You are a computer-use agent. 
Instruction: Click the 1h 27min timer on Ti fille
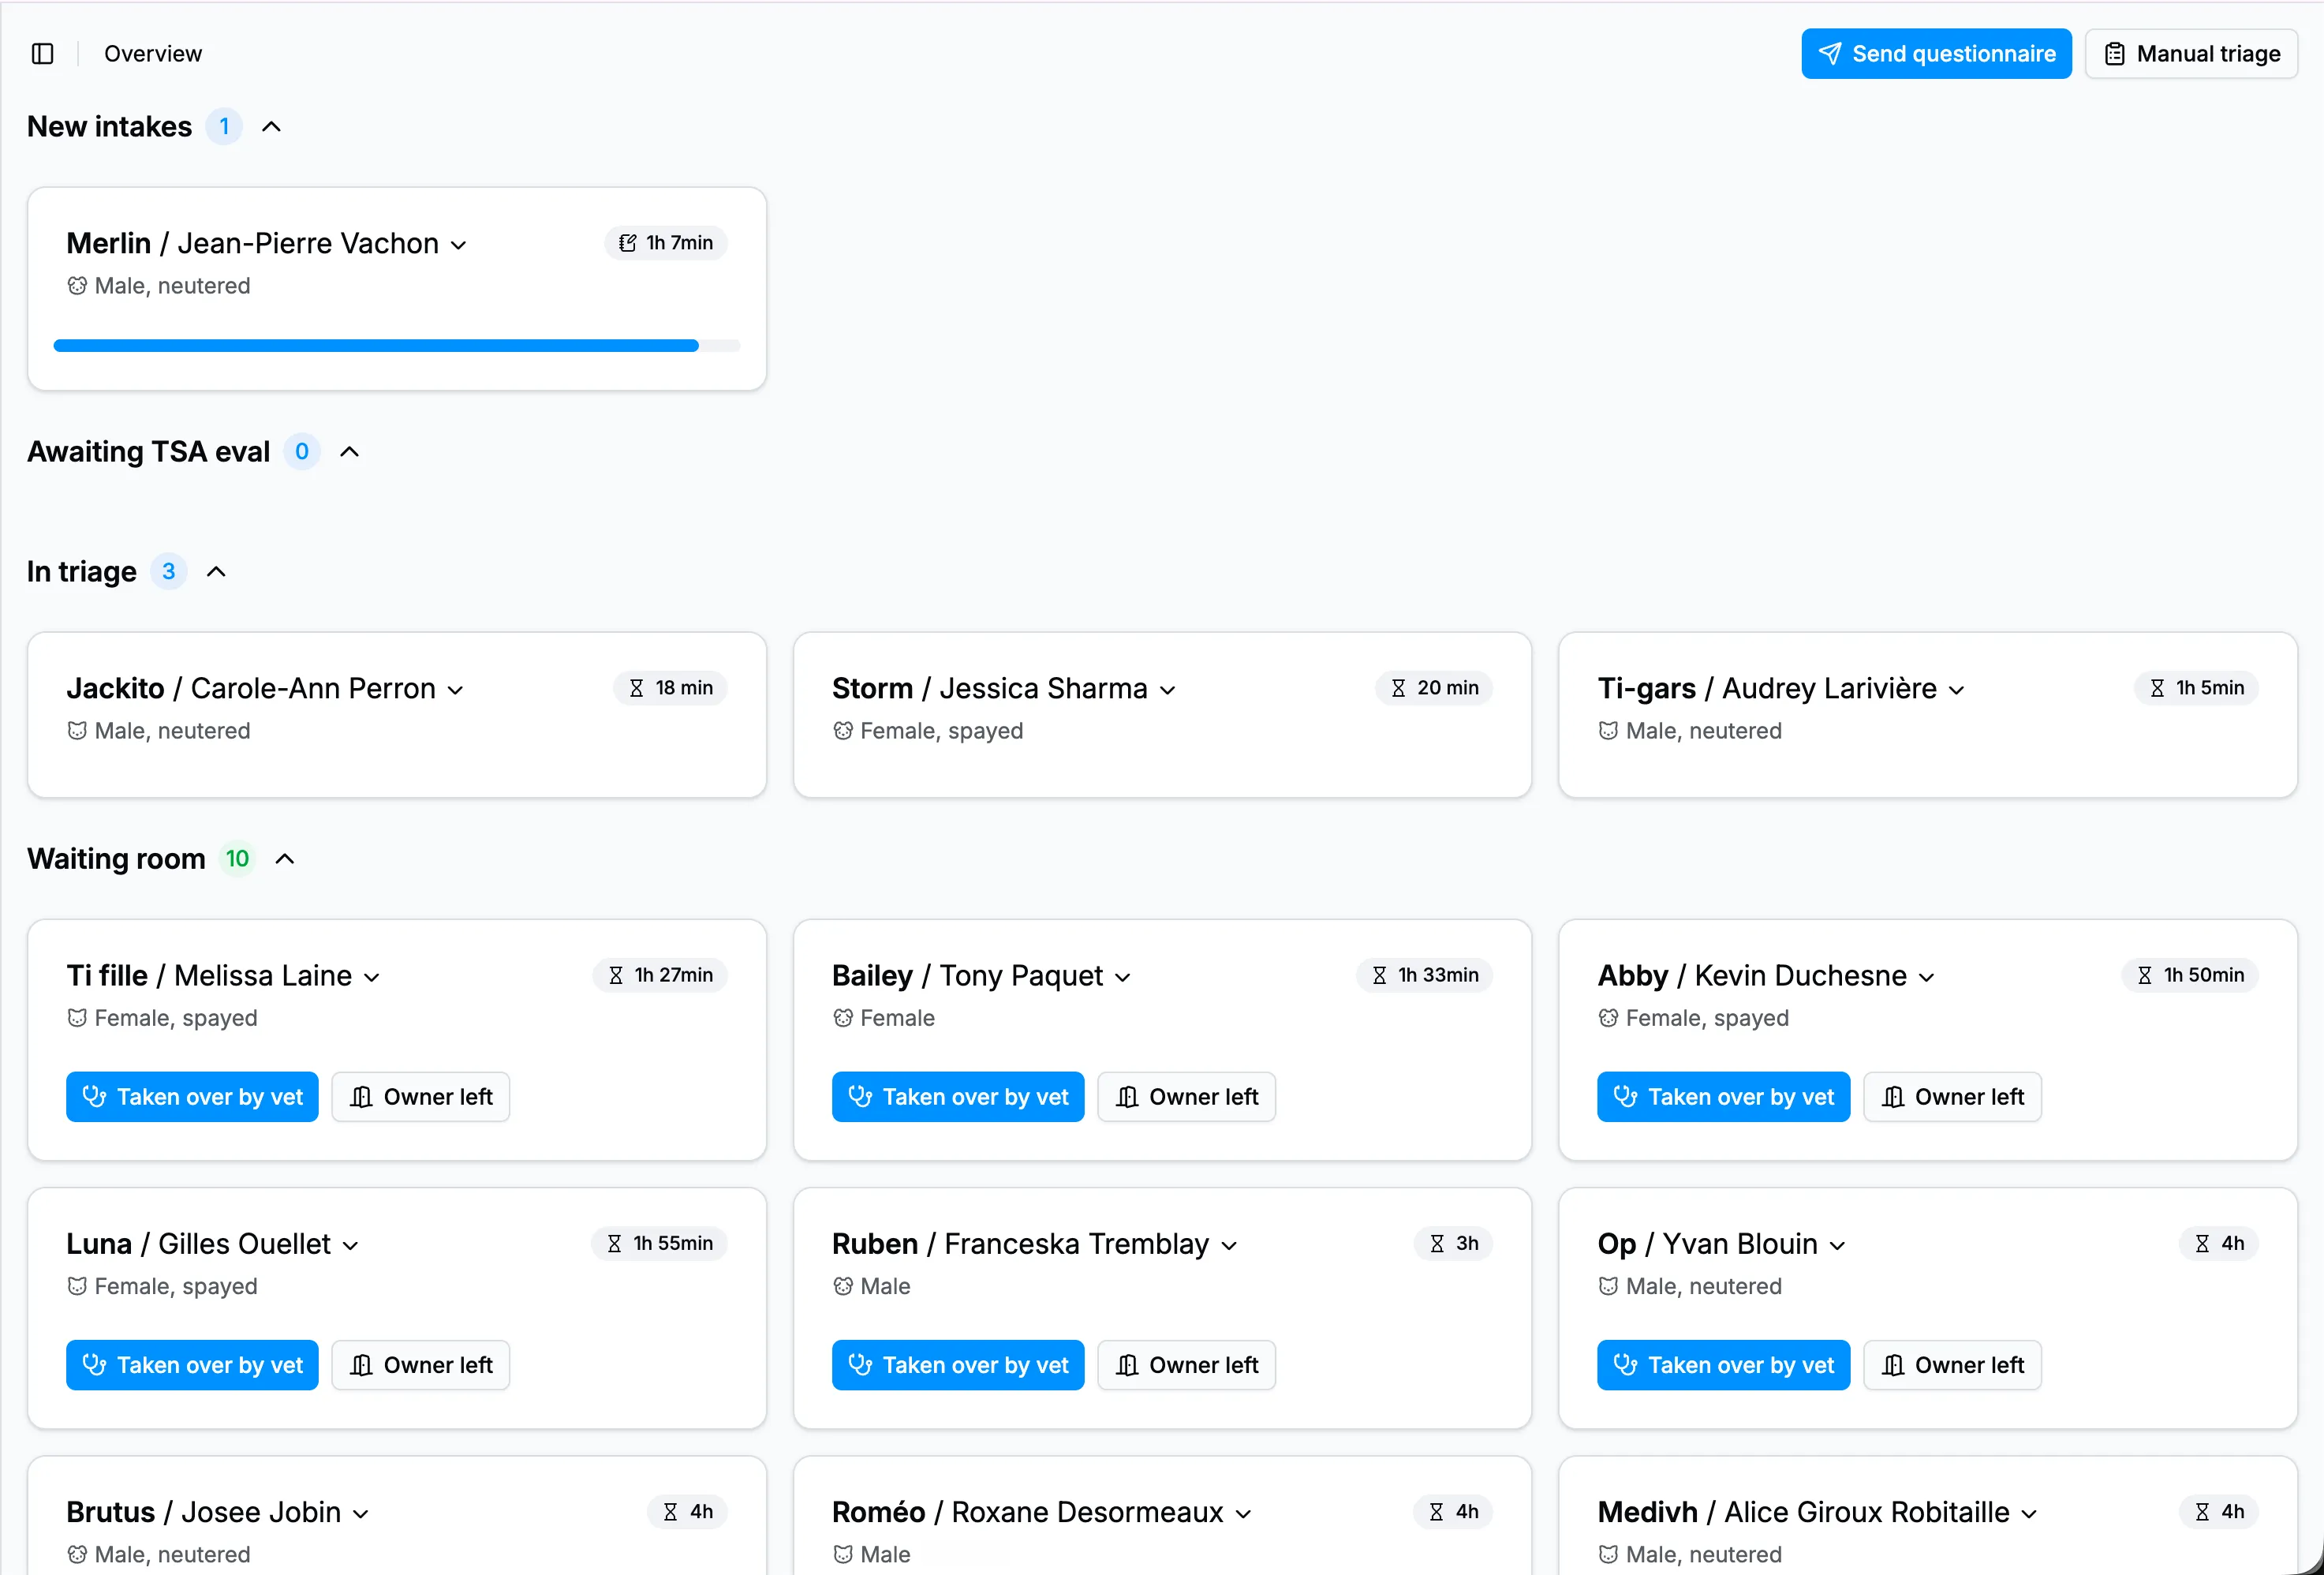(660, 975)
